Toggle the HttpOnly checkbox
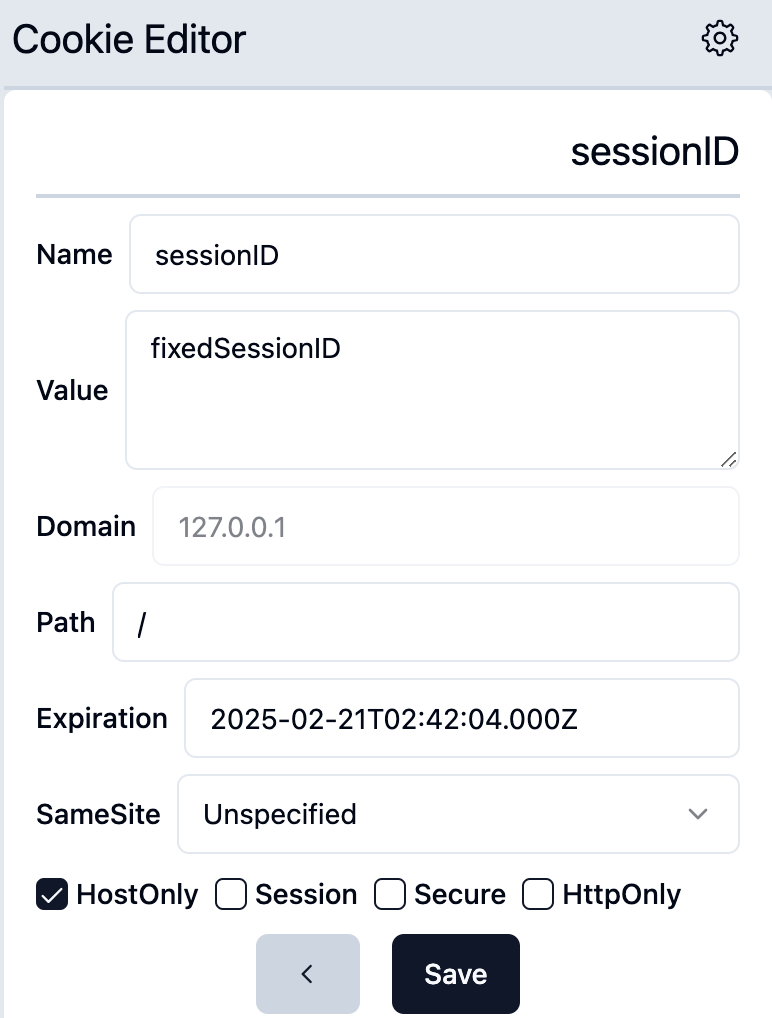Screen dimensions: 772x1018 tap(539, 894)
